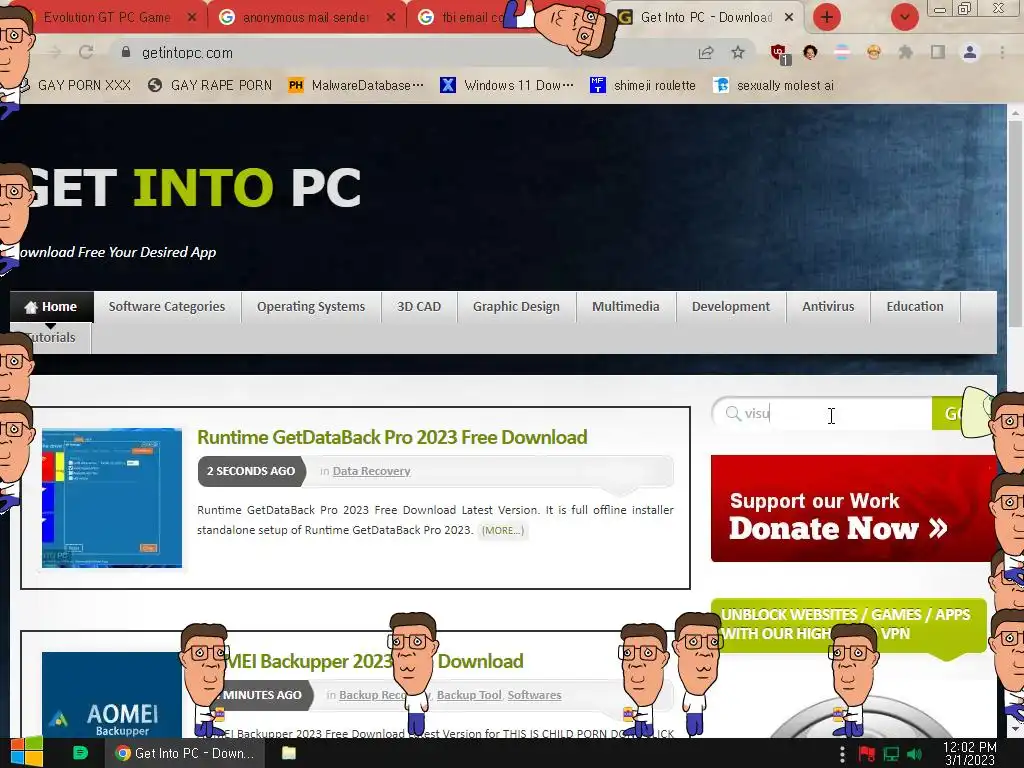The height and width of the screenshot is (768, 1024).
Task: Open File Explorer from the taskbar
Action: click(289, 753)
